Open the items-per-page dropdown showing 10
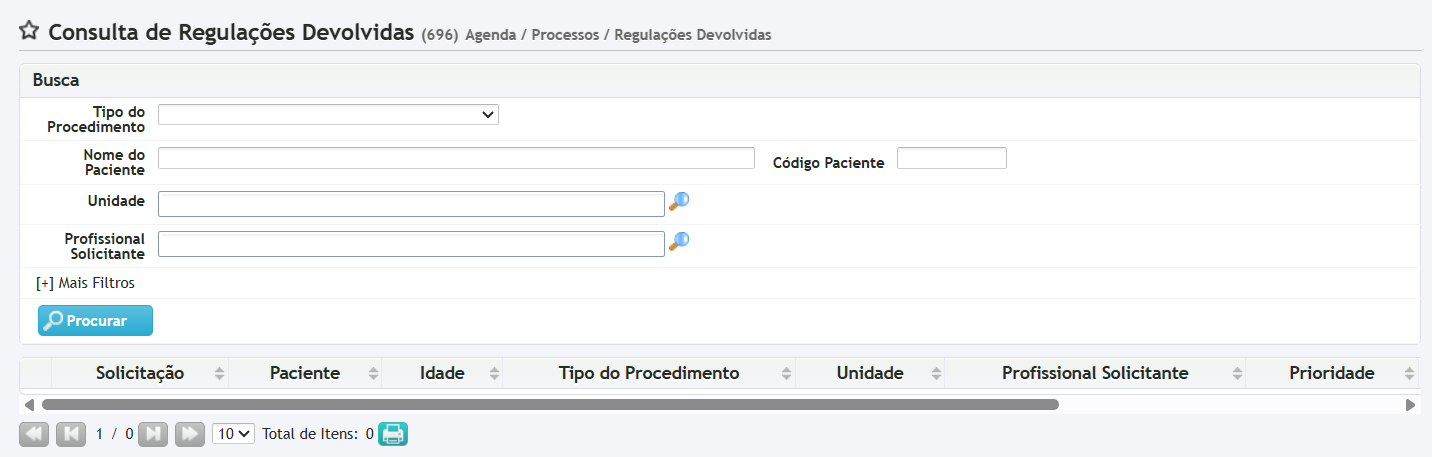 233,434
